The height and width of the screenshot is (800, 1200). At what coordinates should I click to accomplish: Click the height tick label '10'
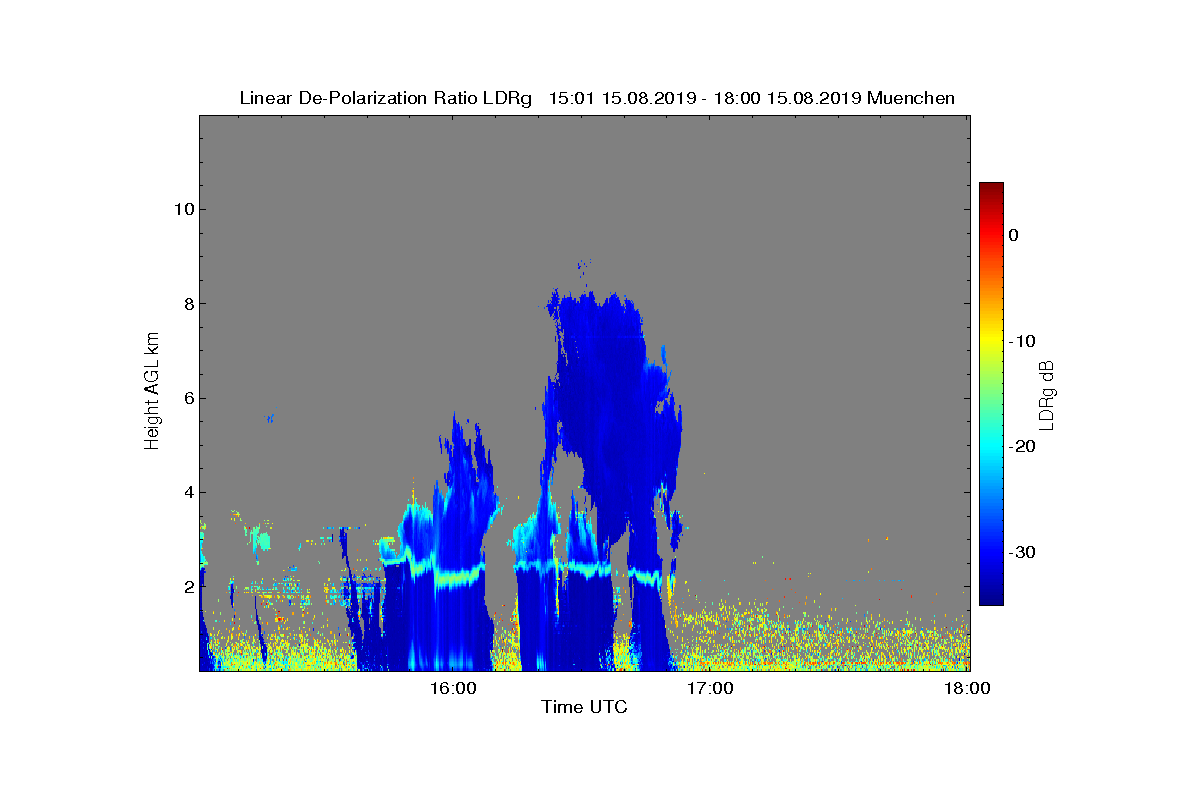[183, 209]
